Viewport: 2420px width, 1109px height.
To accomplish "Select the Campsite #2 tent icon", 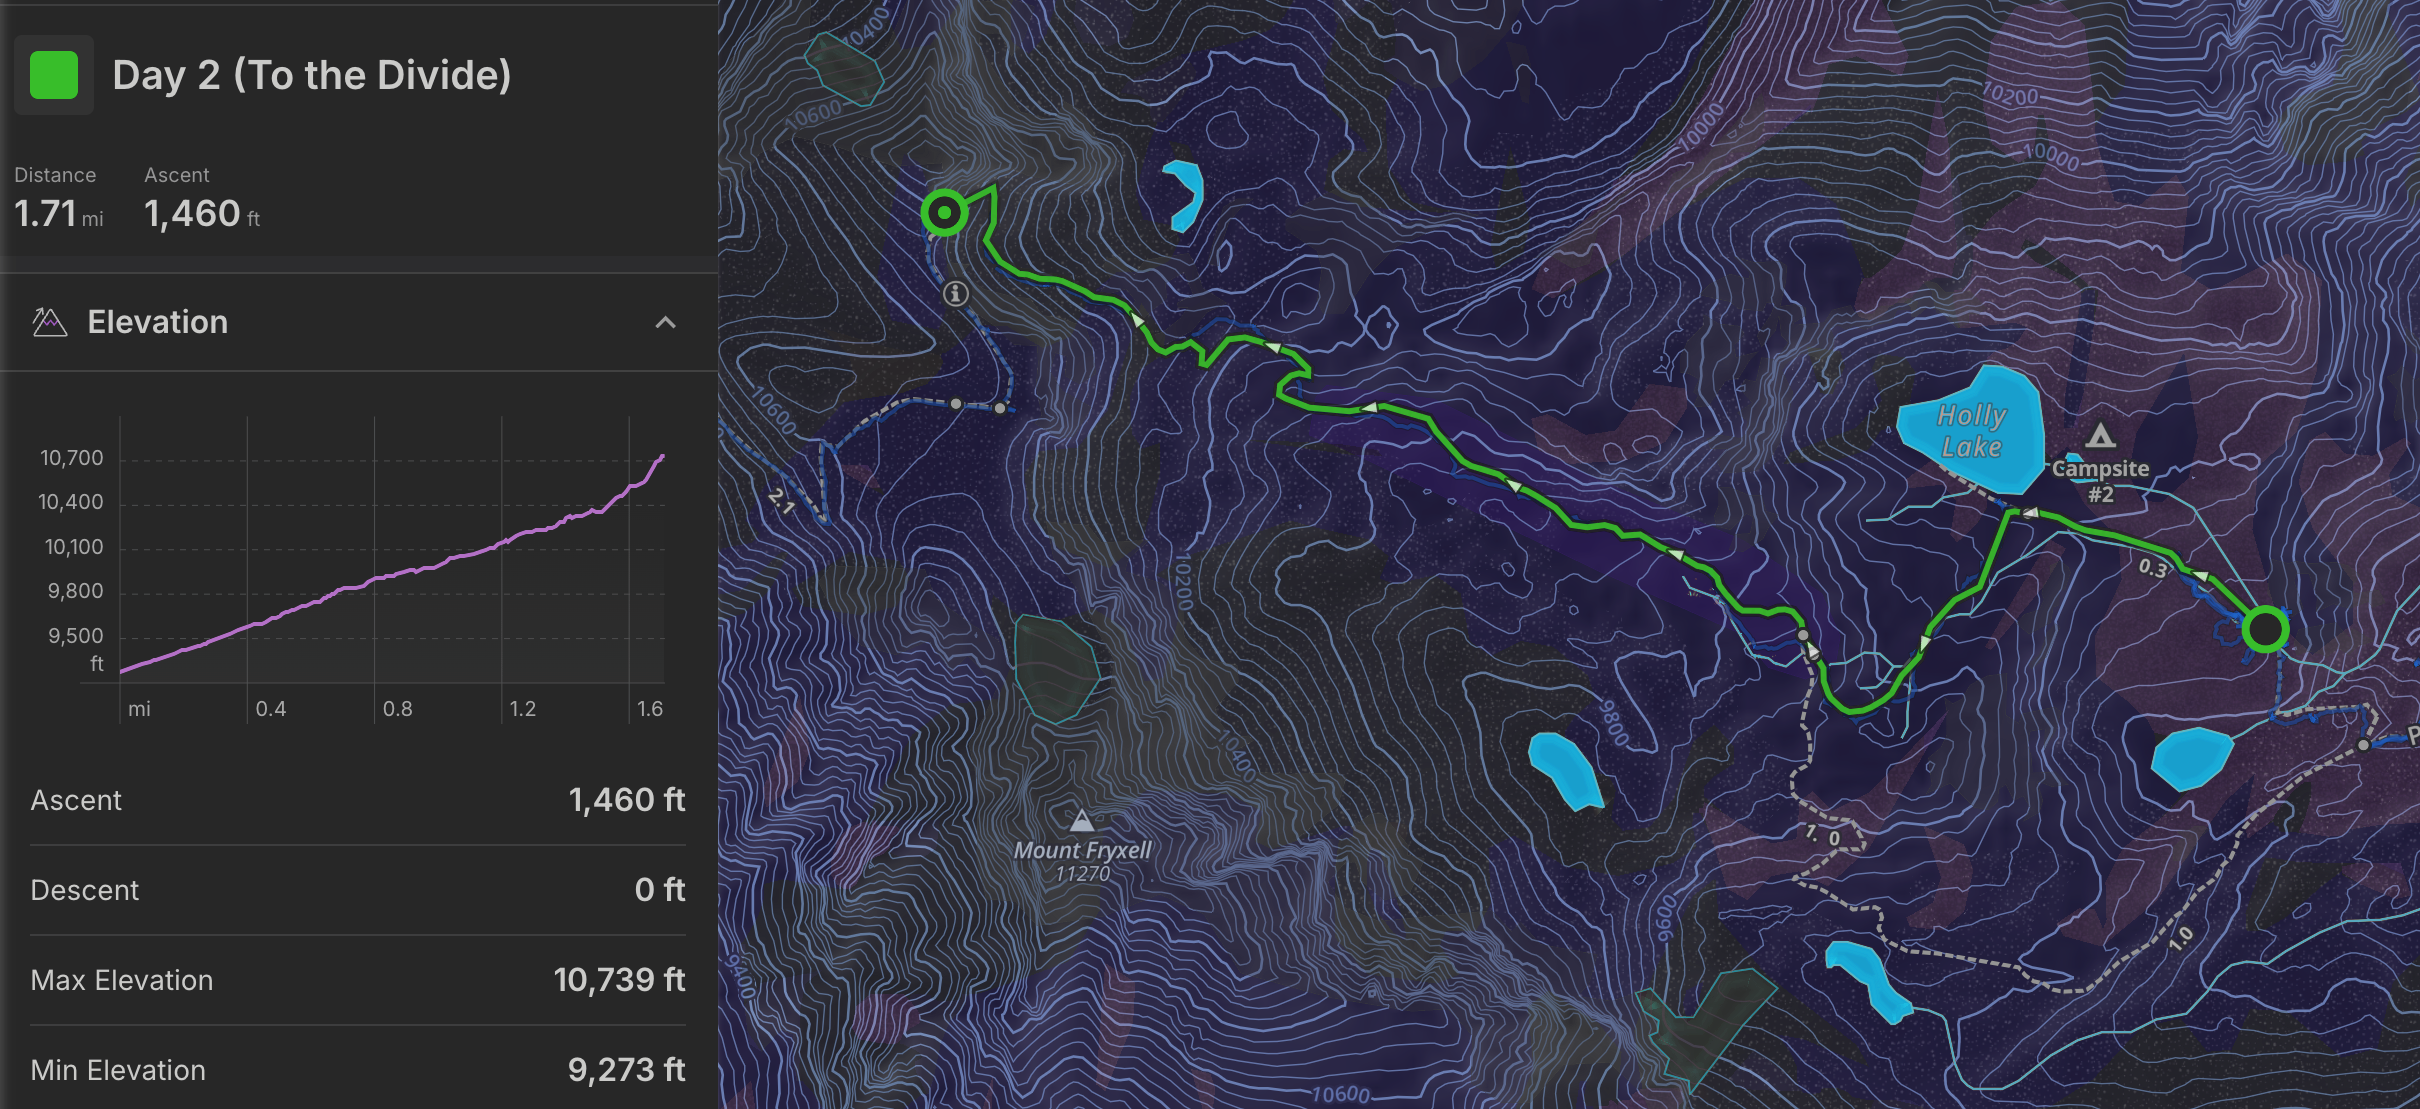I will click(2100, 436).
